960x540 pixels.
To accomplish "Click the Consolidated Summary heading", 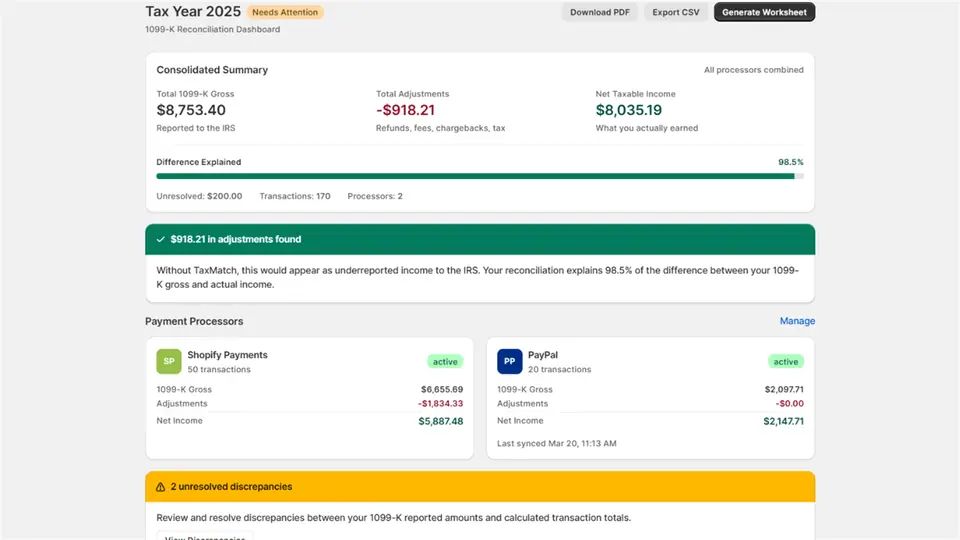I will pos(212,70).
